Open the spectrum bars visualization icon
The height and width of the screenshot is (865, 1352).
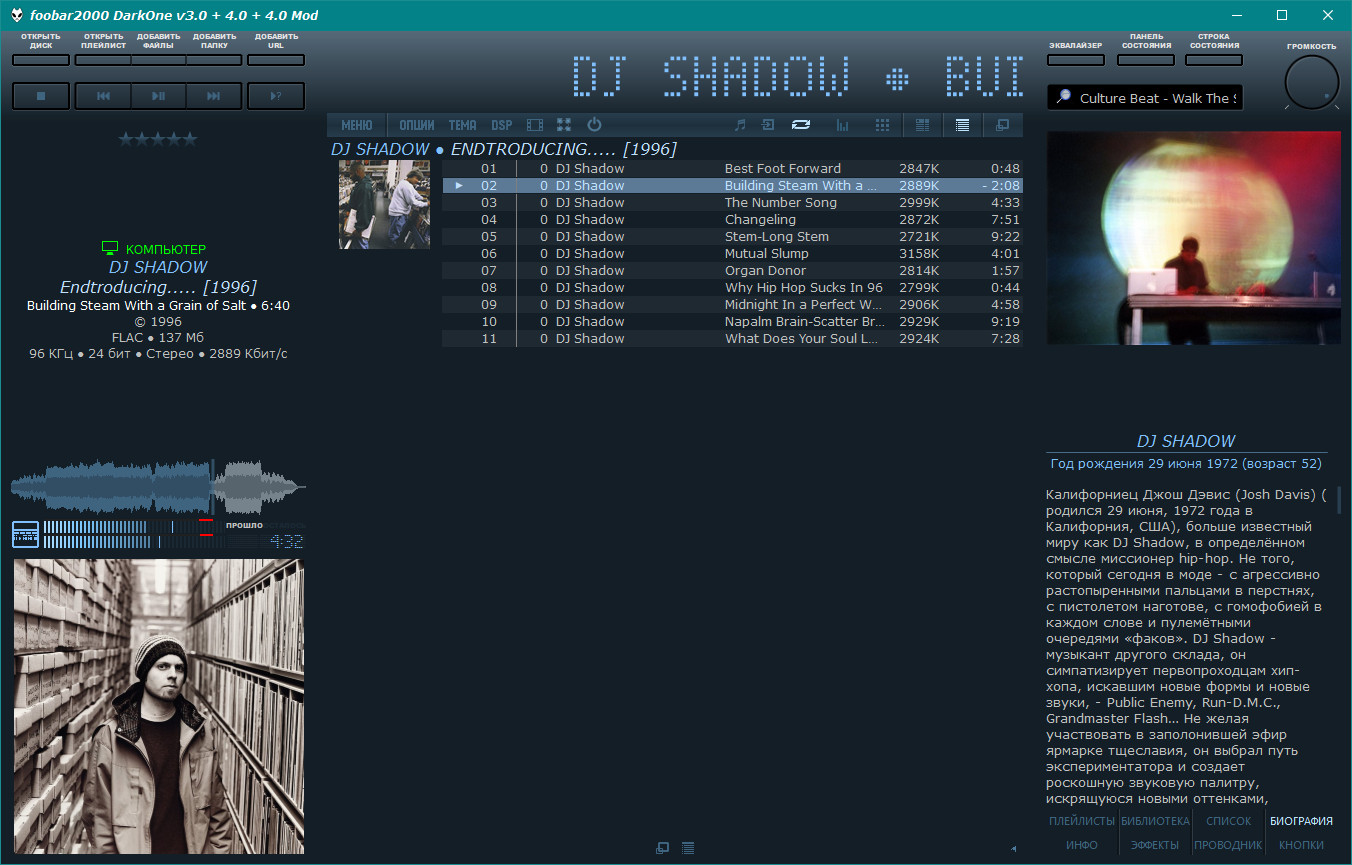coord(842,125)
